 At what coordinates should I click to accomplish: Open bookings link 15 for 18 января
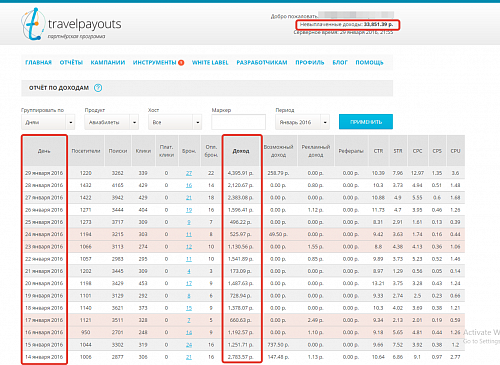pyautogui.click(x=189, y=308)
